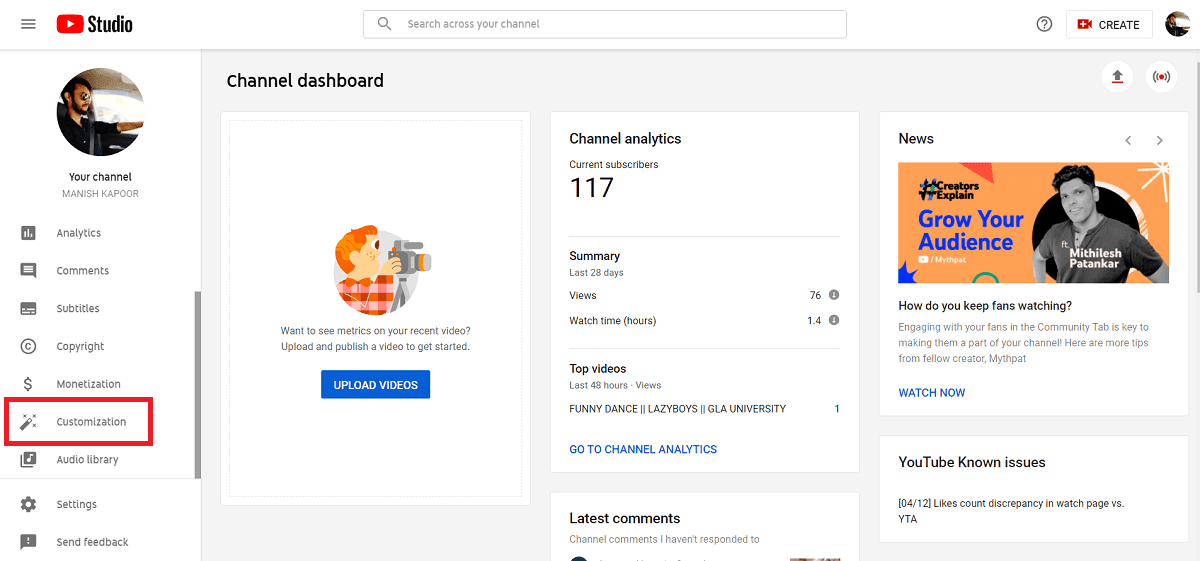Image resolution: width=1200 pixels, height=561 pixels.
Task: Click the 'YouTube Known issues' heading
Action: pyautogui.click(x=972, y=462)
